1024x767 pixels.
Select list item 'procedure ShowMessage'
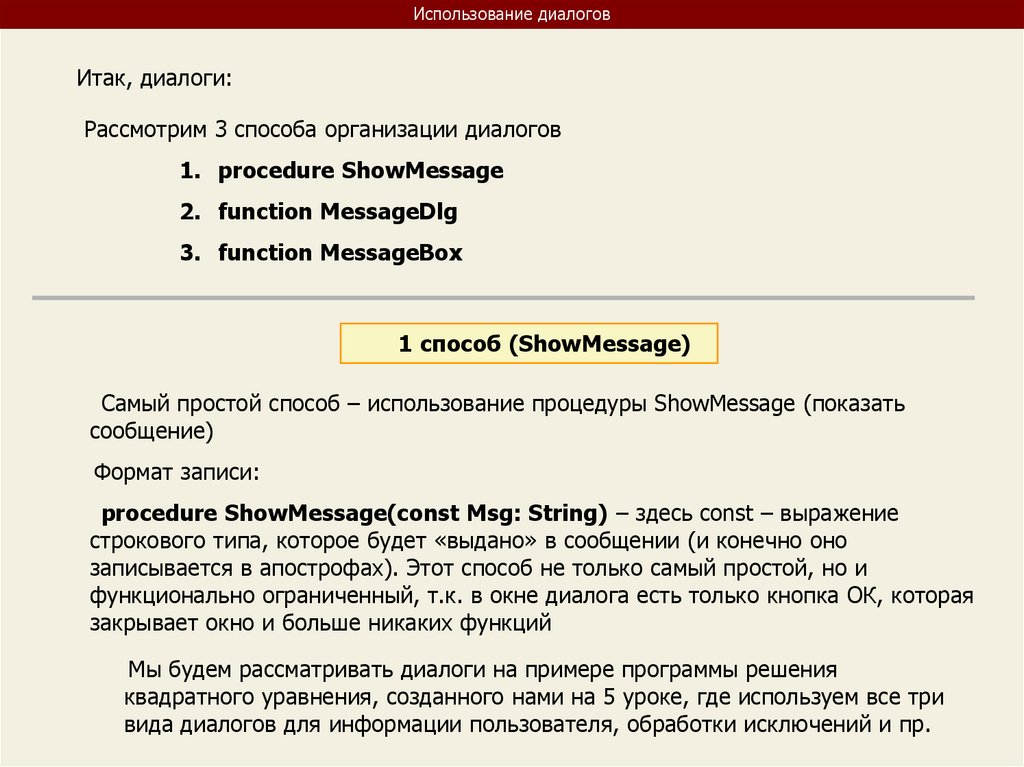[x=360, y=171]
